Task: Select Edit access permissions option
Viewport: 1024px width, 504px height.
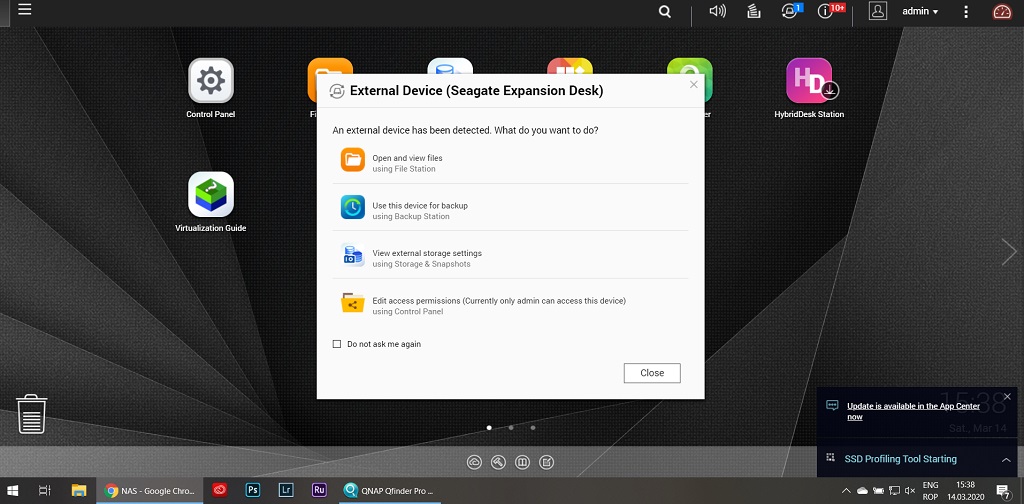Action: pyautogui.click(x=510, y=304)
